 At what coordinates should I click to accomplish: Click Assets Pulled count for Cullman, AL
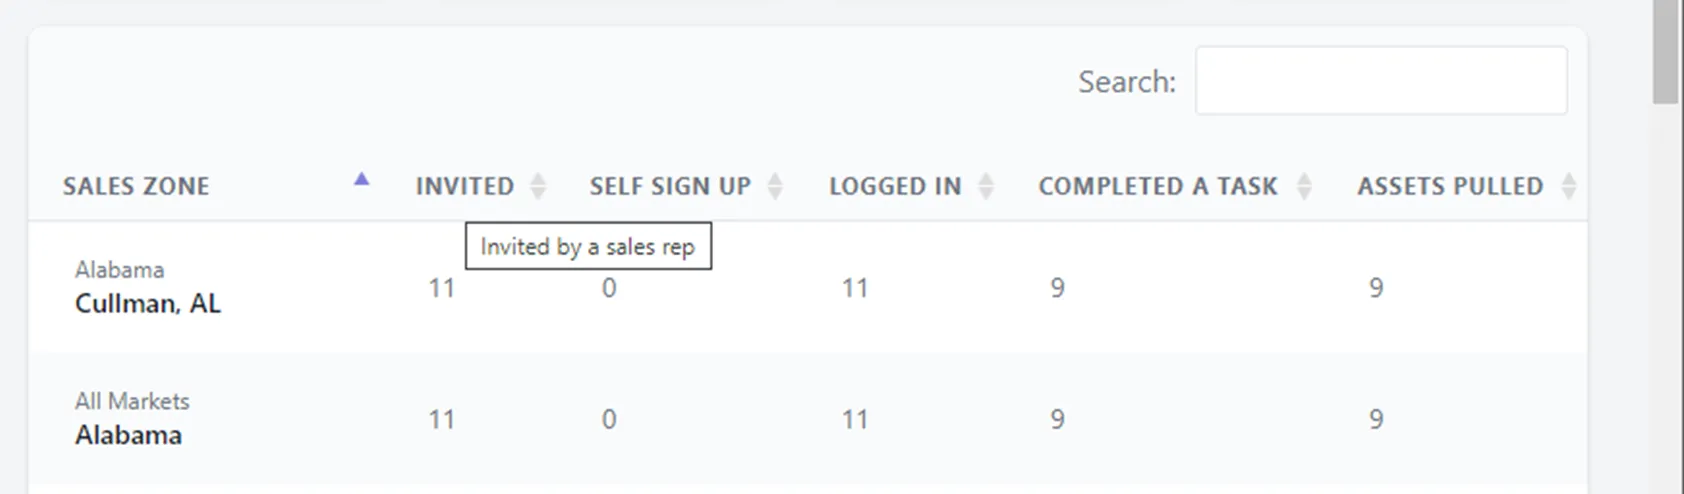click(1376, 288)
